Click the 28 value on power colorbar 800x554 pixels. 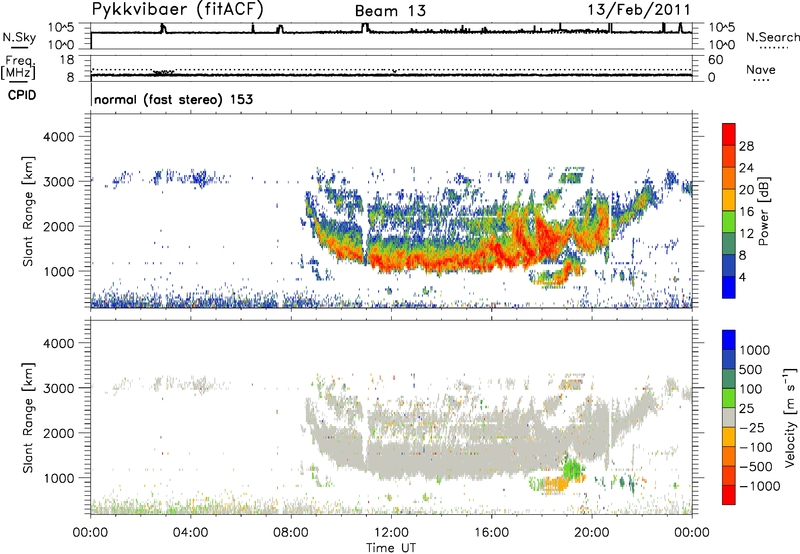click(746, 146)
